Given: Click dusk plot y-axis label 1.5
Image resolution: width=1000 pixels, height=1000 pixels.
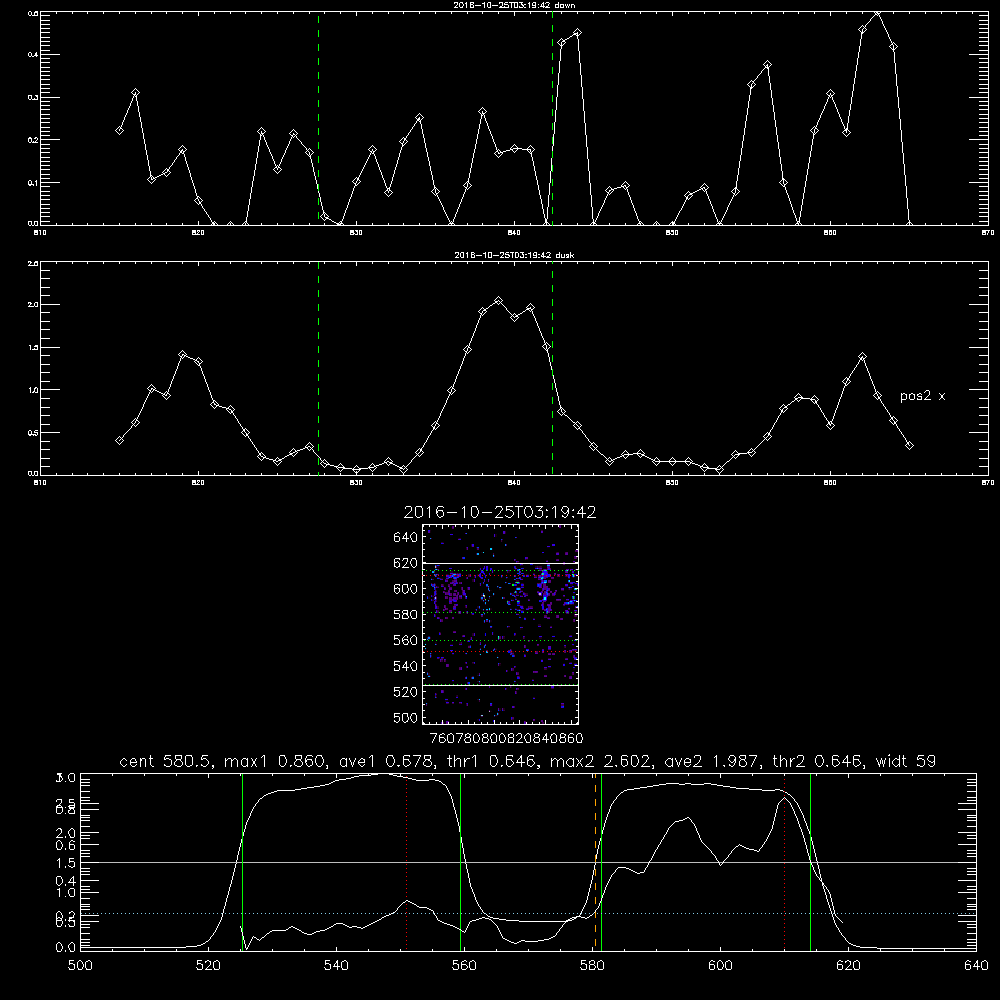Looking at the screenshot, I should coord(34,348).
